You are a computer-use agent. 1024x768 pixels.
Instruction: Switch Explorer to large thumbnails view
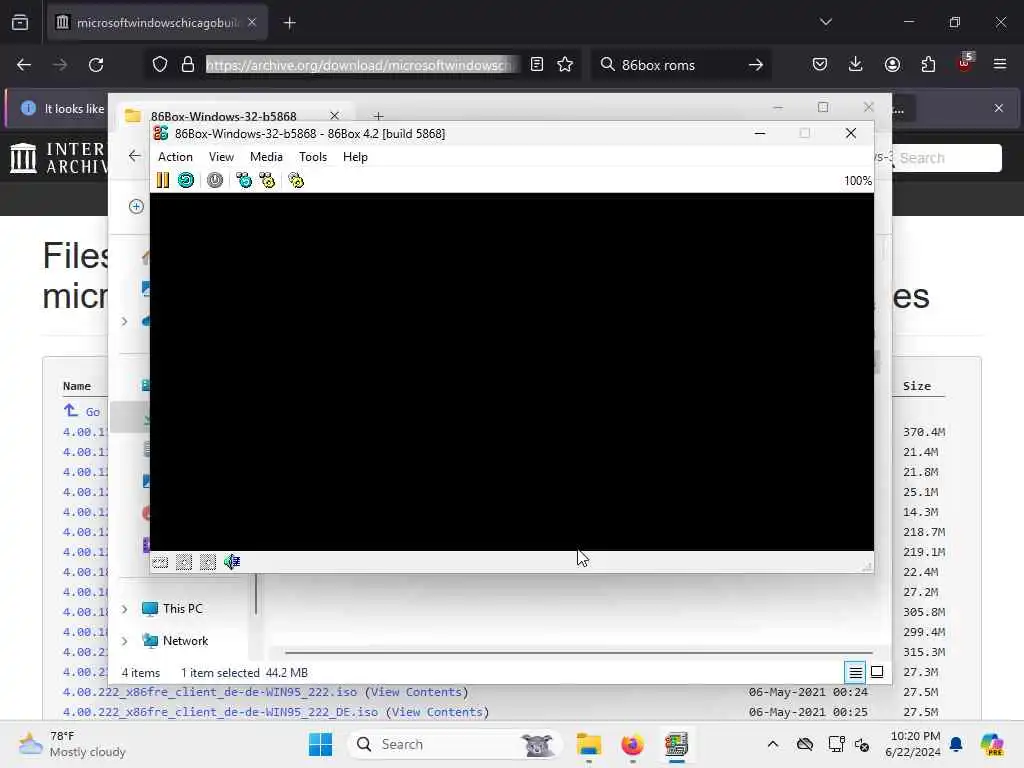(877, 672)
